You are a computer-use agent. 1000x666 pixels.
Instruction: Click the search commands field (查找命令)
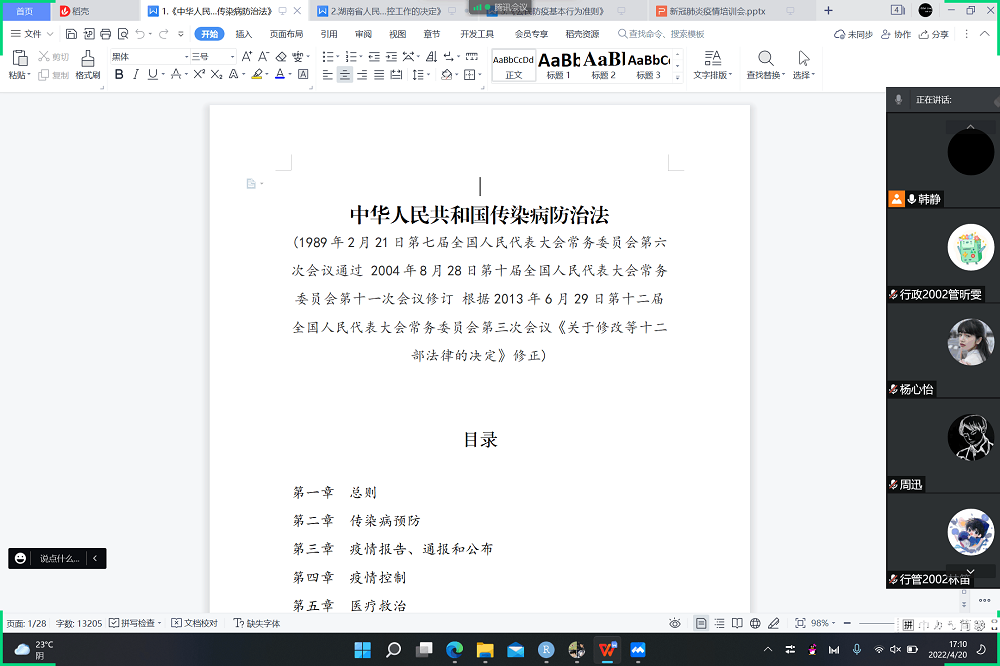pos(665,34)
